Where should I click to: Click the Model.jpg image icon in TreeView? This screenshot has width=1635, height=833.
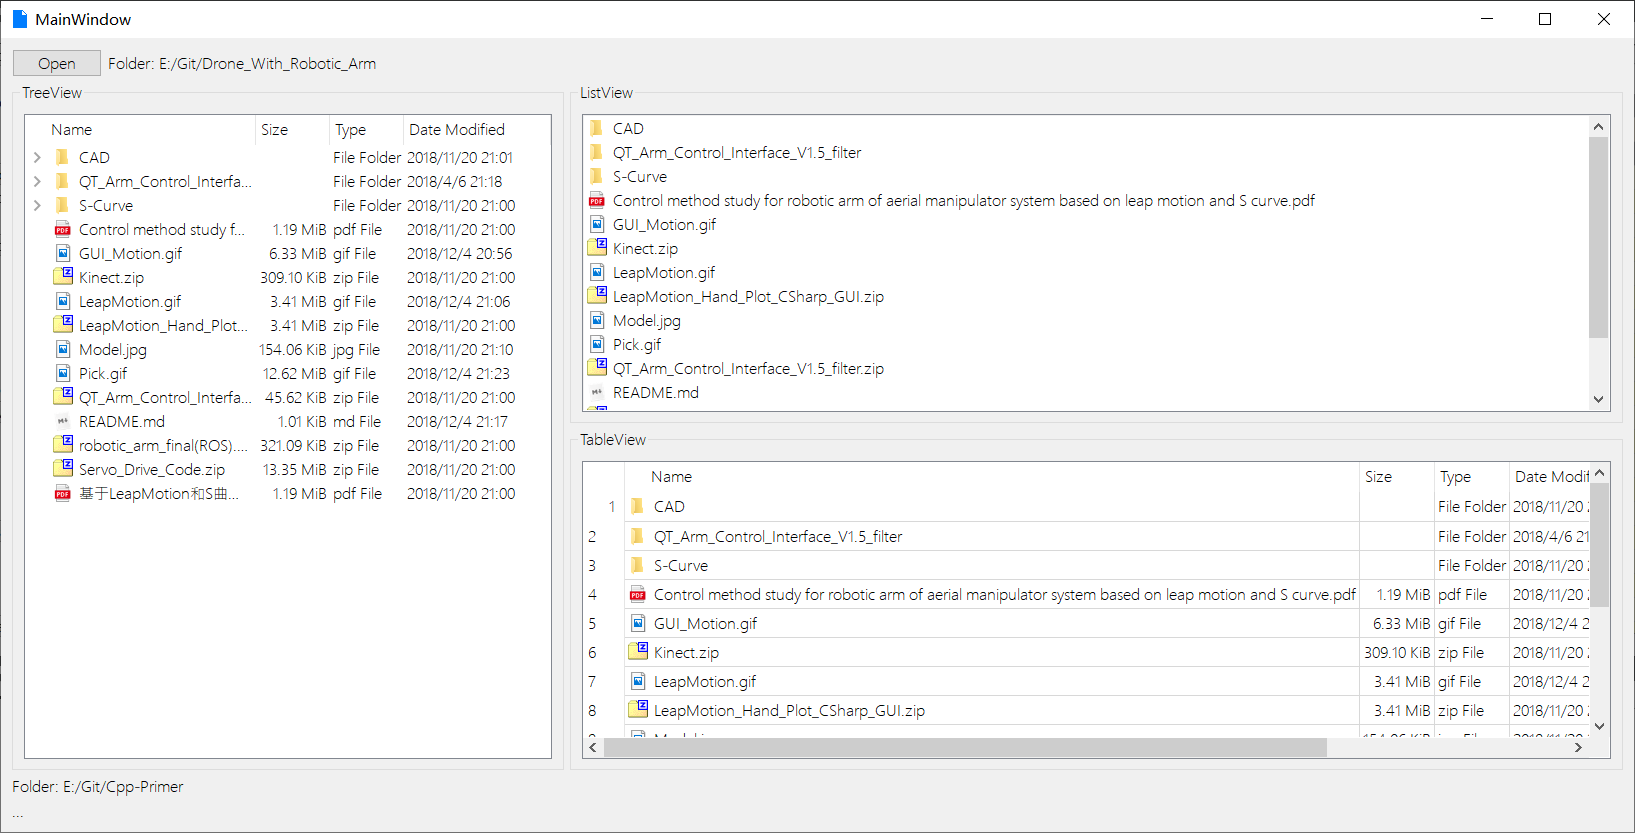tap(62, 350)
